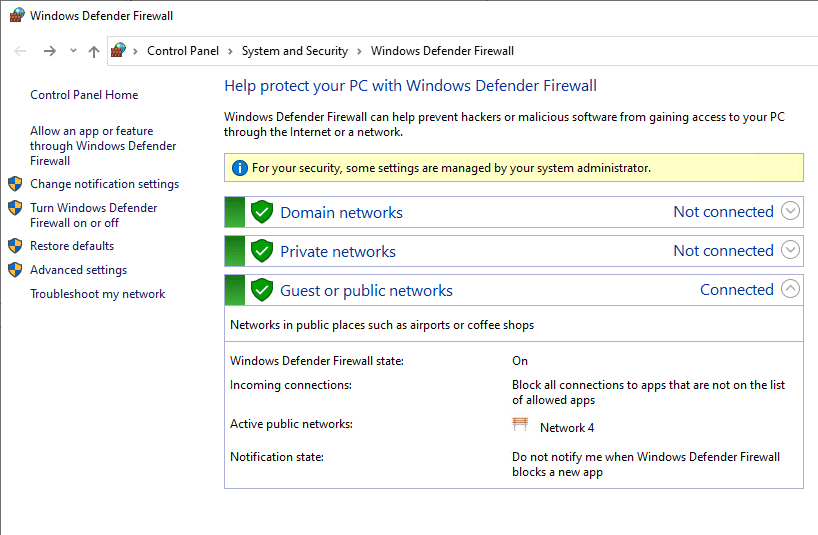Click Incoming connections label
Screen dimensions: 818x535
coord(291,385)
